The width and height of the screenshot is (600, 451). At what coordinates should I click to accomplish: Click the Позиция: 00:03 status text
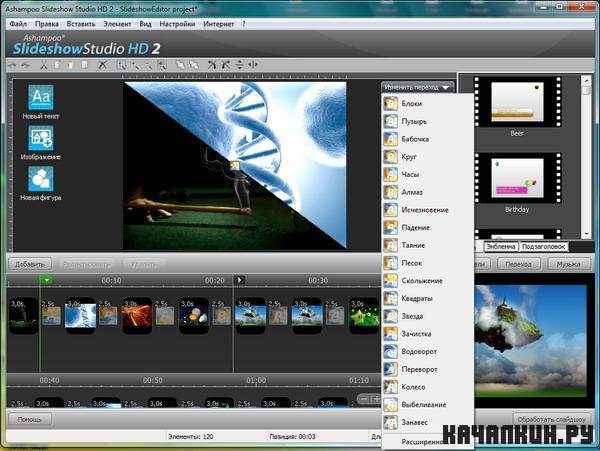(x=292, y=436)
